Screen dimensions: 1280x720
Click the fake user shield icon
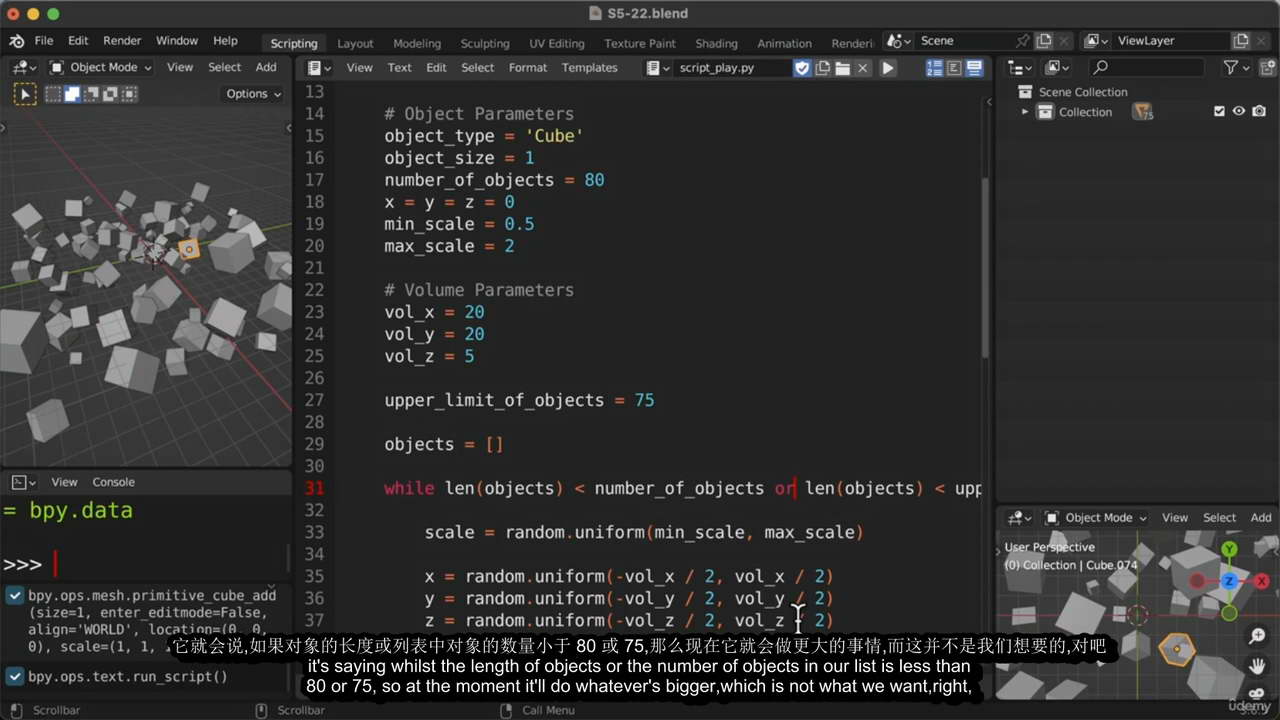tap(802, 68)
